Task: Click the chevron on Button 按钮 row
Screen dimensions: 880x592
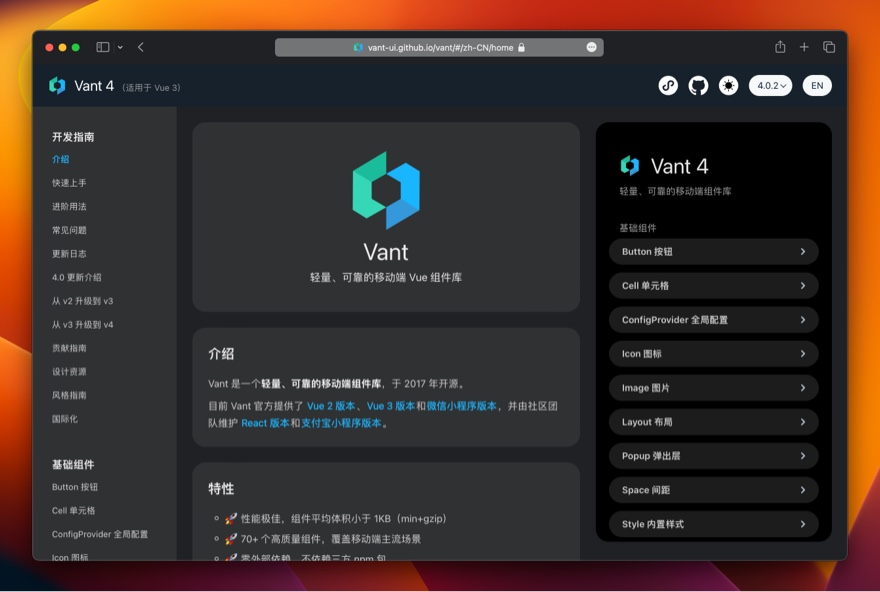Action: [803, 252]
